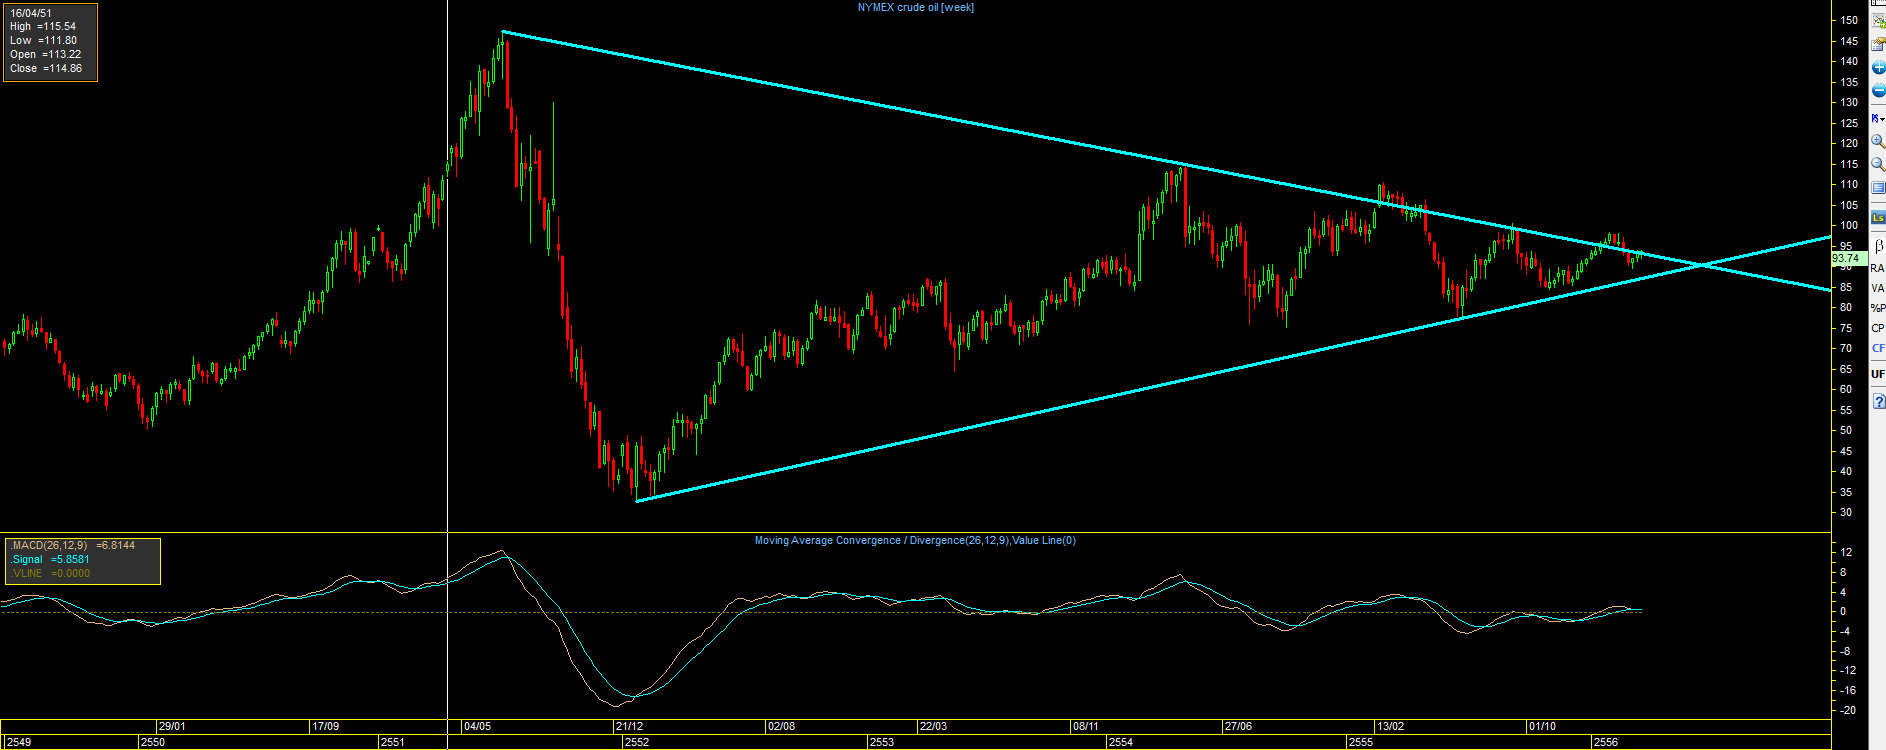Click the 08/11 date marker on time axis
The width and height of the screenshot is (1886, 750).
1085,726
